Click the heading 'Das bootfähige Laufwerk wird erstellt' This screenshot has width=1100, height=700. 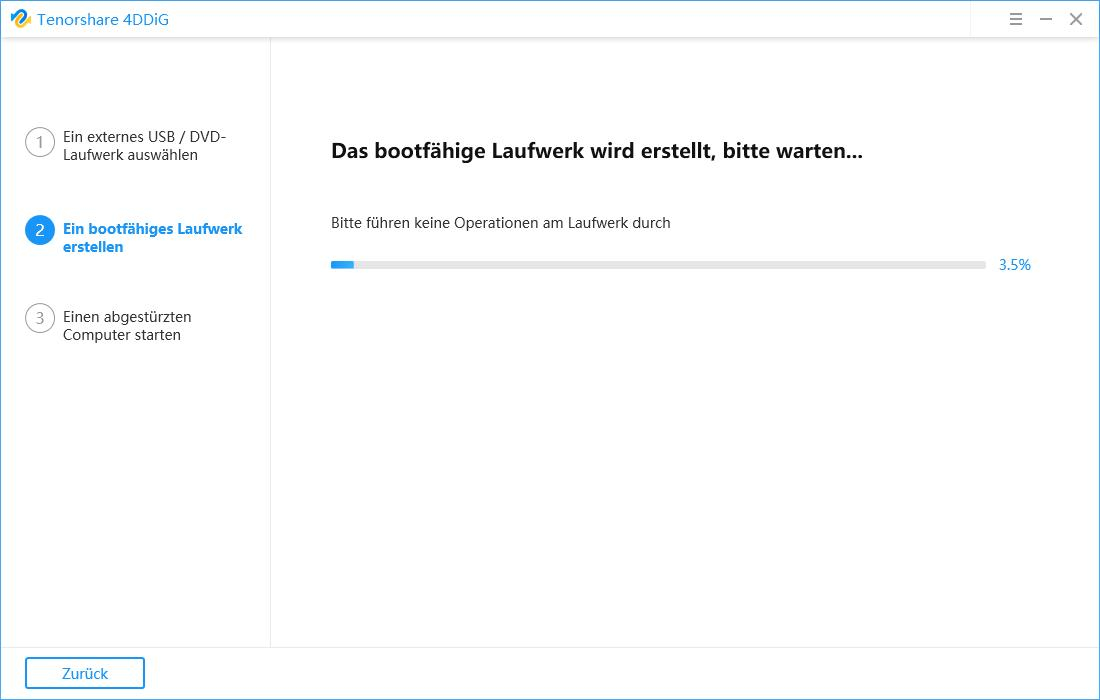[598, 151]
